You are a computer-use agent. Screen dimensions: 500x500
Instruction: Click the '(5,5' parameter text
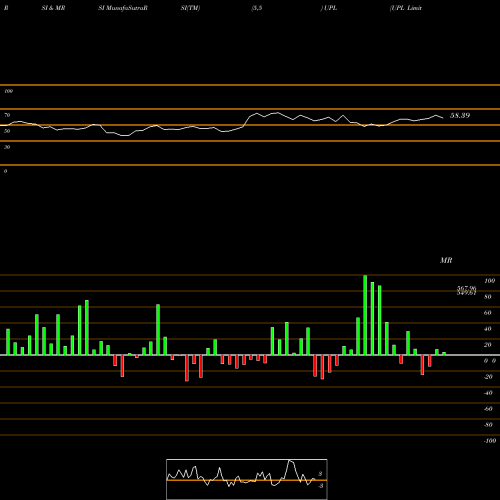click(x=257, y=8)
